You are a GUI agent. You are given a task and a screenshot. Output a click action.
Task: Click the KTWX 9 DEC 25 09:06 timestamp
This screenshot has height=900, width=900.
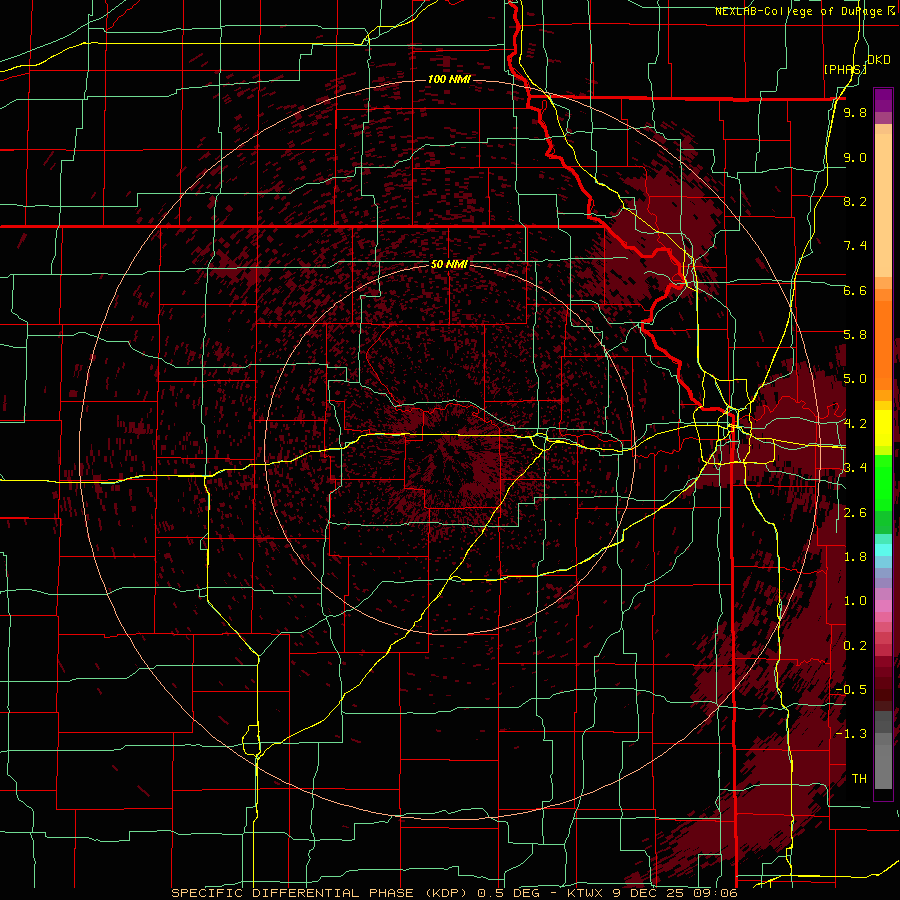652,893
